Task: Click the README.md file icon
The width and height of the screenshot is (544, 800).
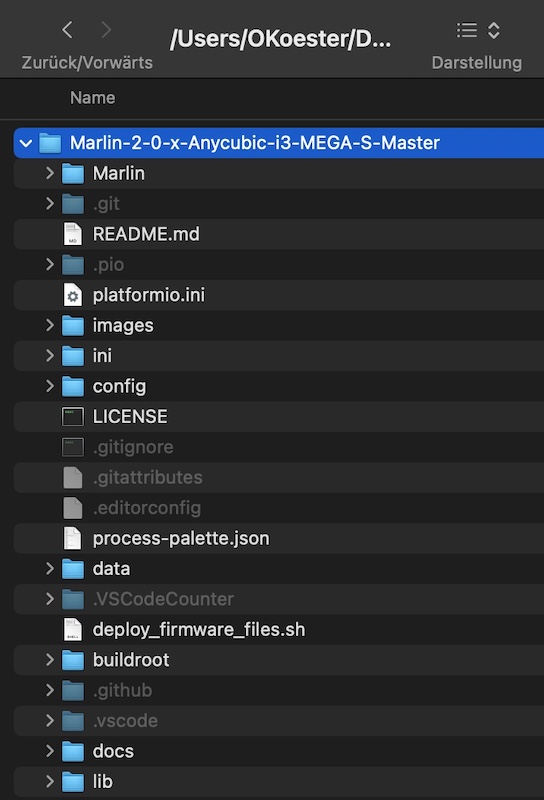Action: point(72,234)
